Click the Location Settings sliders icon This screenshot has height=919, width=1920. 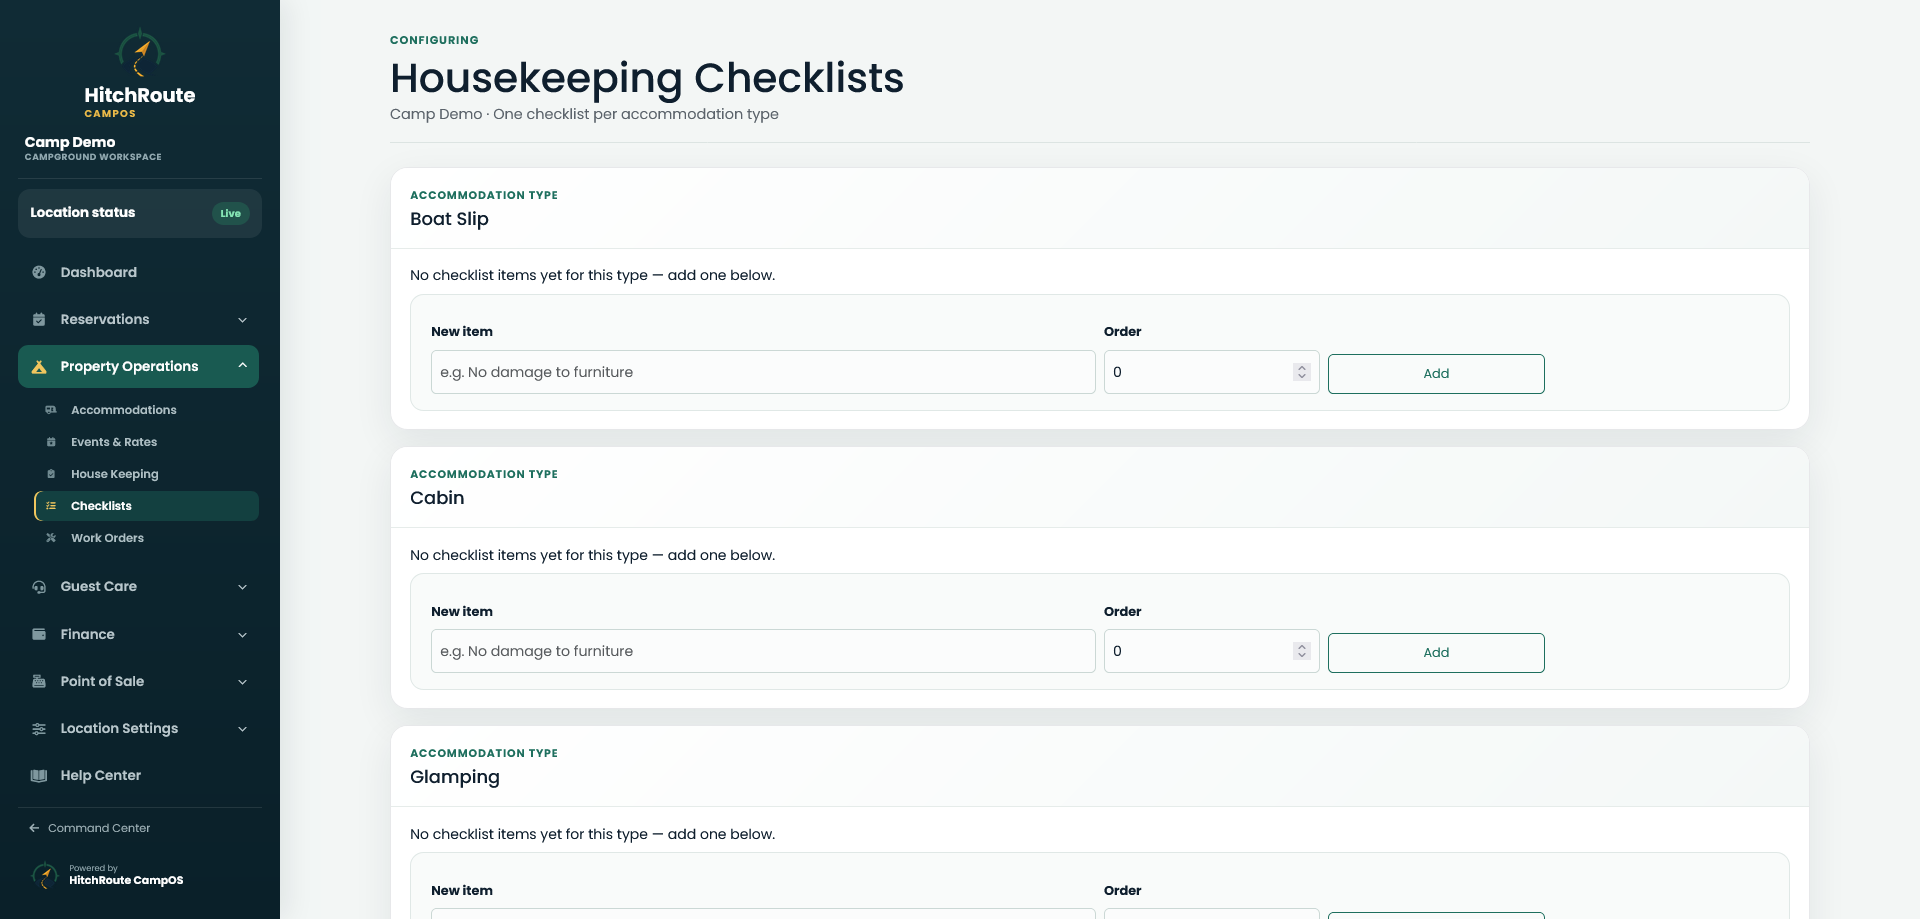39,729
